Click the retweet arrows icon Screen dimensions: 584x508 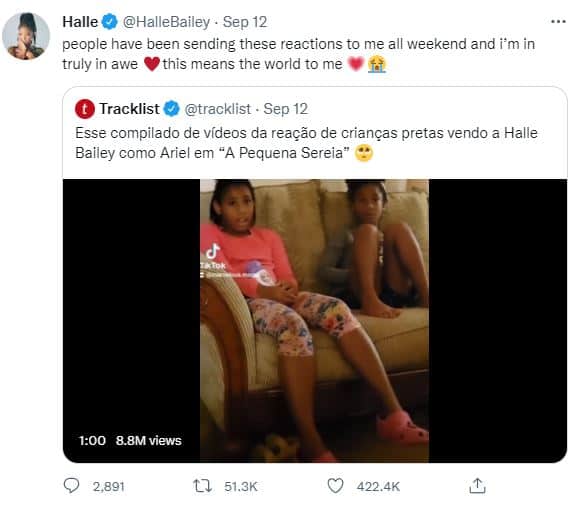pyautogui.click(x=202, y=486)
